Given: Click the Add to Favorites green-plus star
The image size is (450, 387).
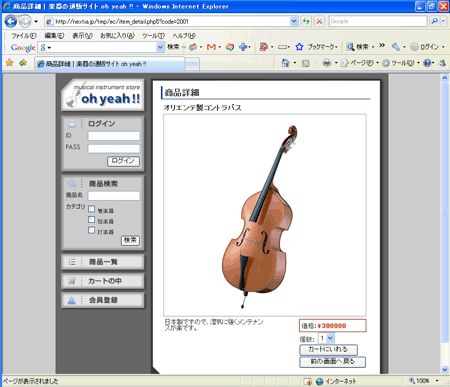Looking at the screenshot, I should pos(23,63).
